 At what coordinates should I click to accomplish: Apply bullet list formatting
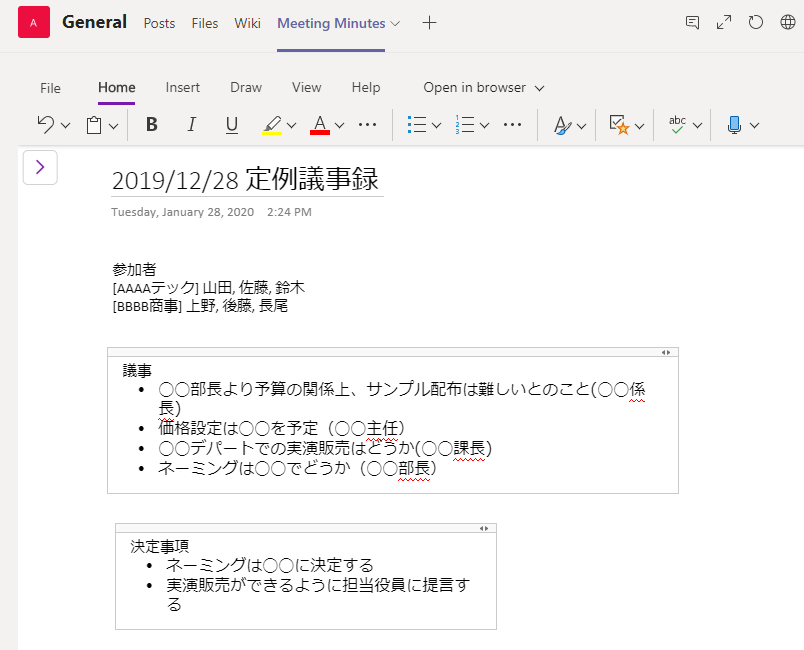tap(417, 125)
